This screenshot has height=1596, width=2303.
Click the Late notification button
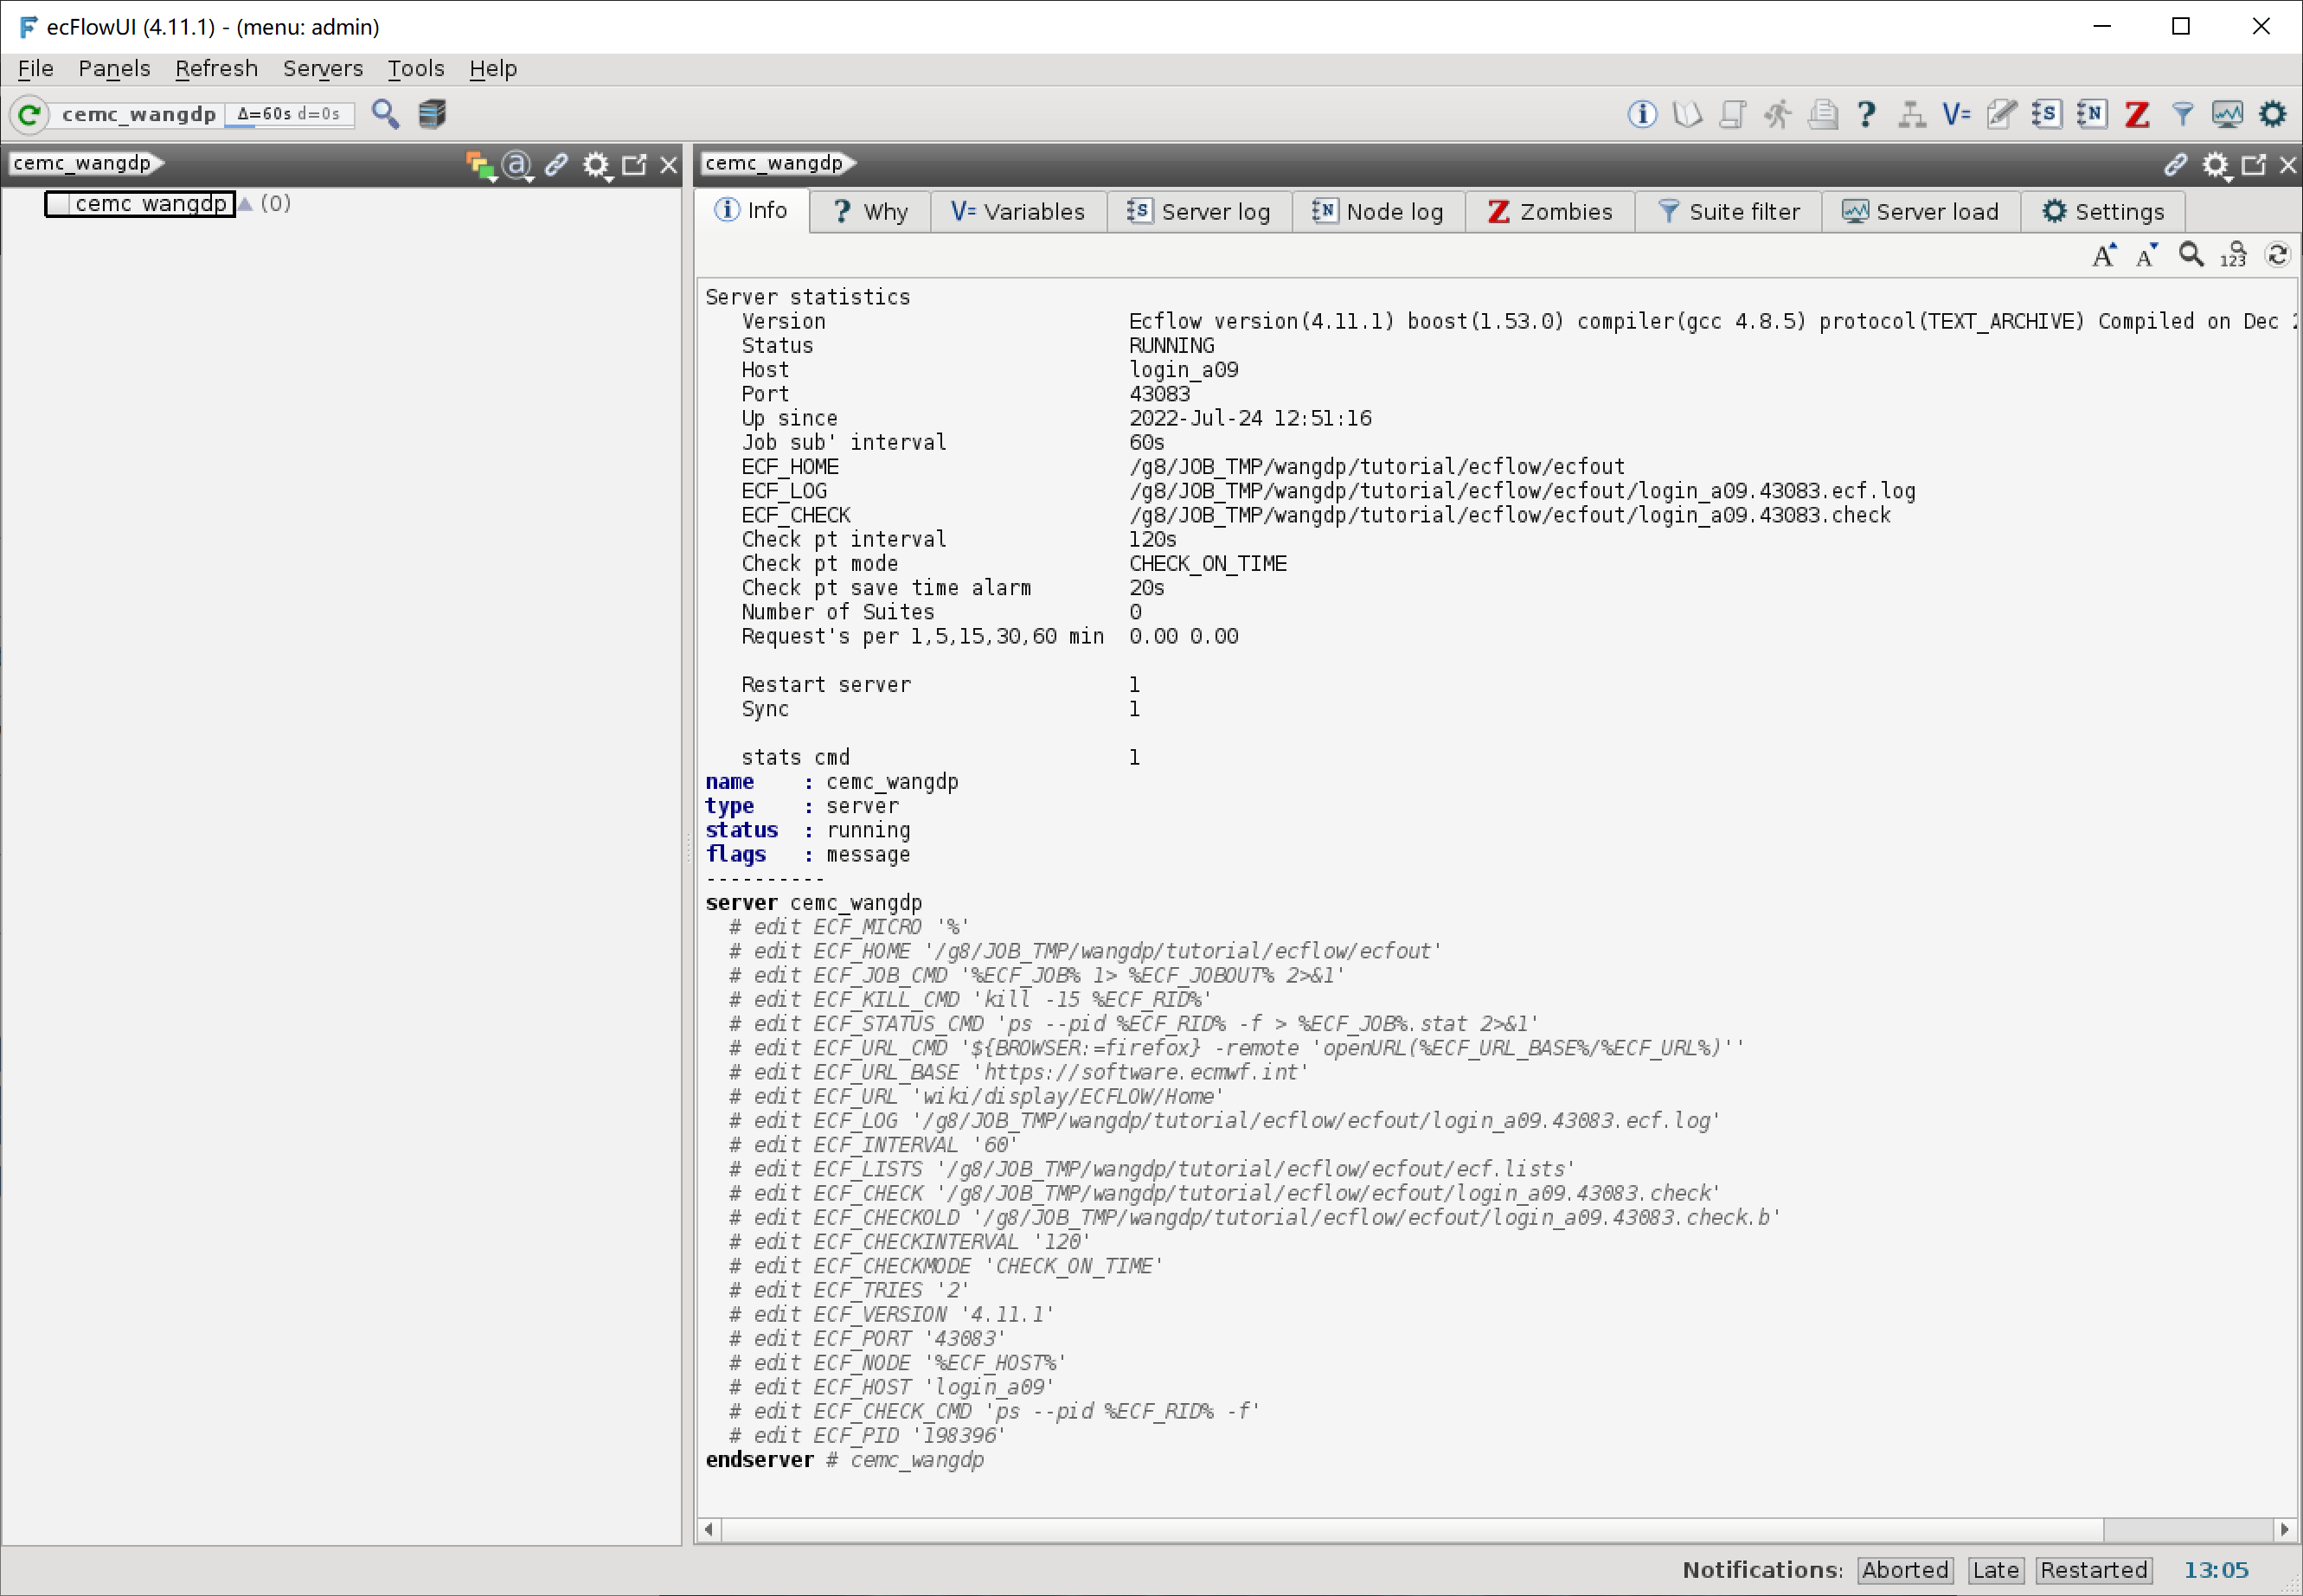click(1995, 1570)
